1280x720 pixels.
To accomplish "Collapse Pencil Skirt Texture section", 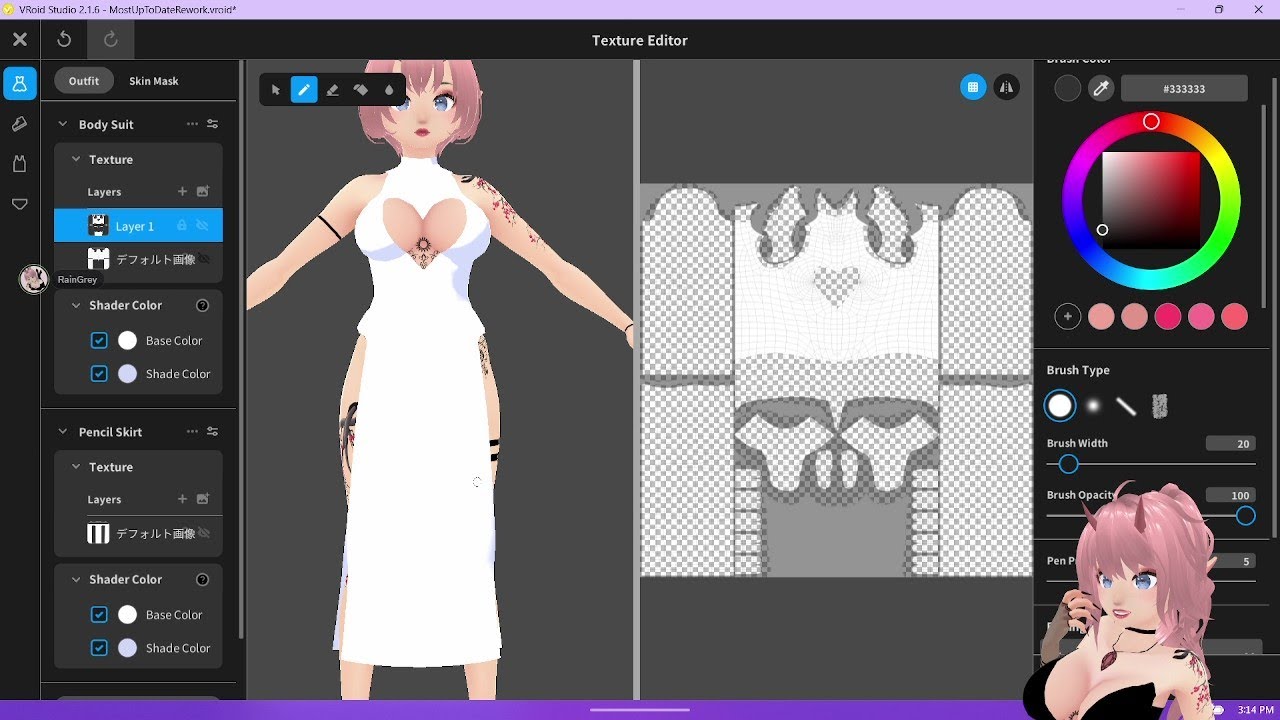I will (75, 467).
